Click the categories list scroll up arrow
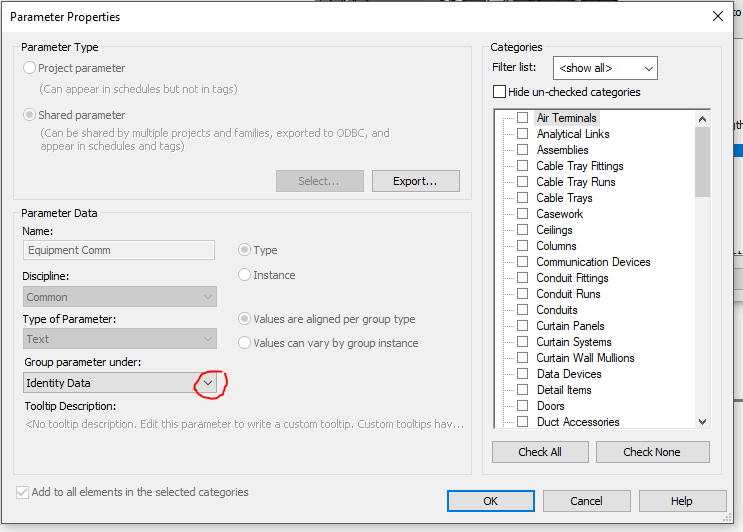 tap(702, 119)
